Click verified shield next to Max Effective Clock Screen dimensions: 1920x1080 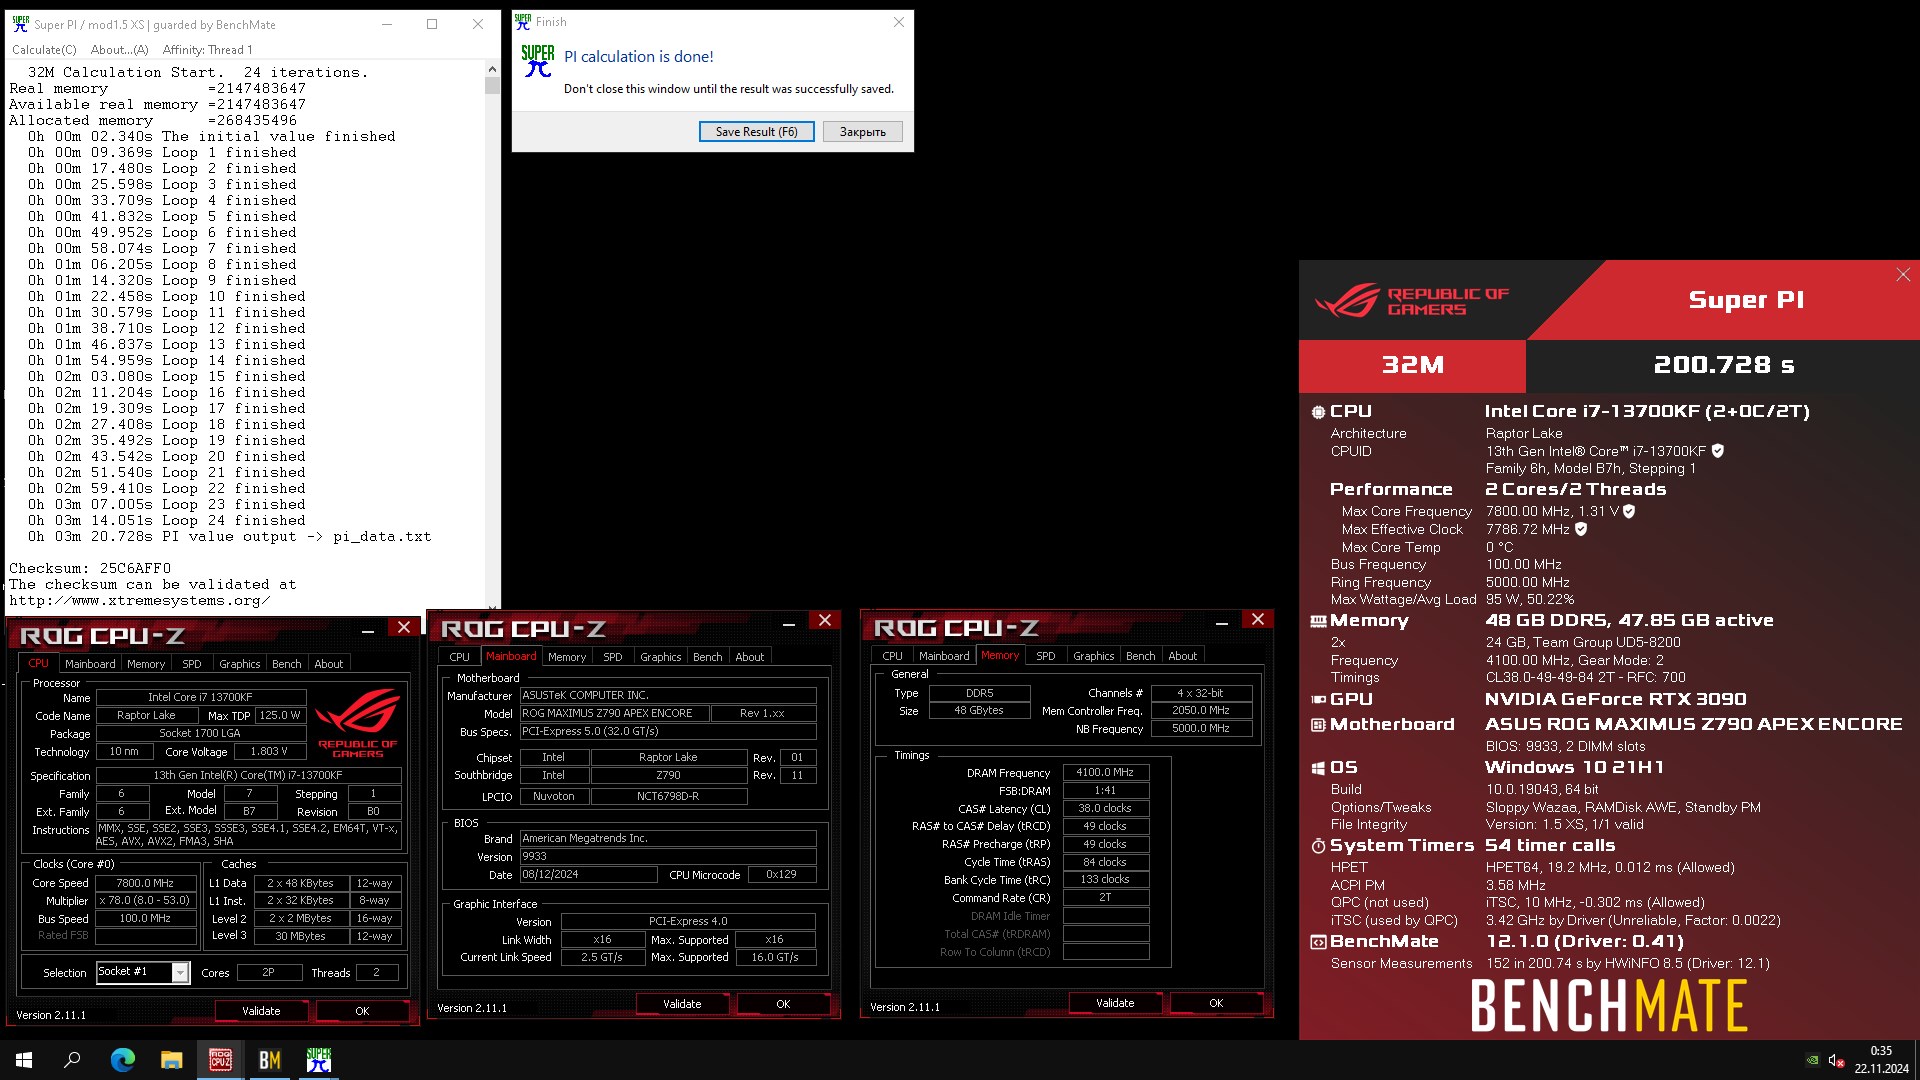click(1581, 529)
